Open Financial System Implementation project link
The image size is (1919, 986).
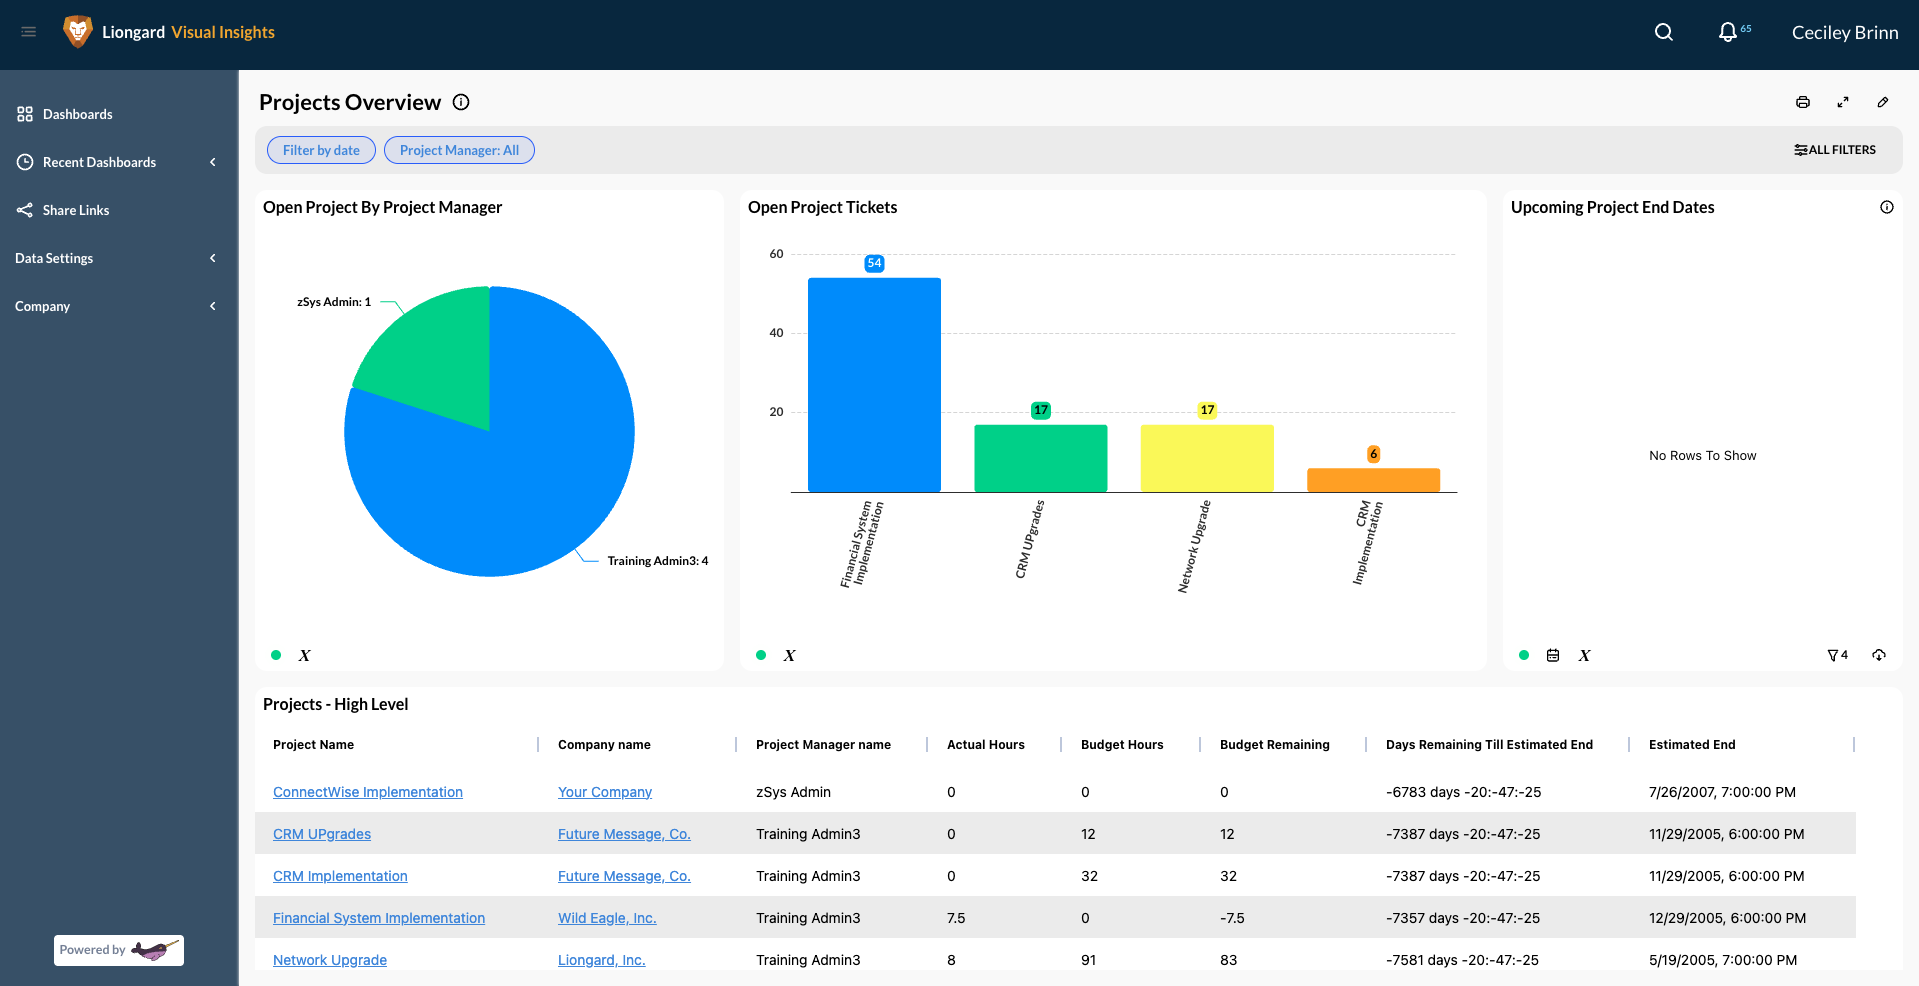379,918
